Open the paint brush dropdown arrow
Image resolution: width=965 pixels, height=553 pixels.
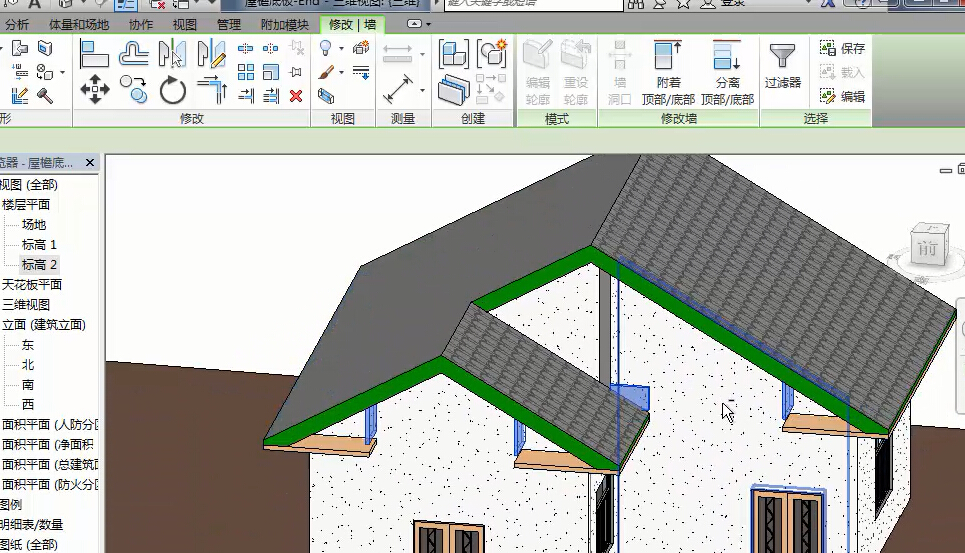tap(342, 73)
